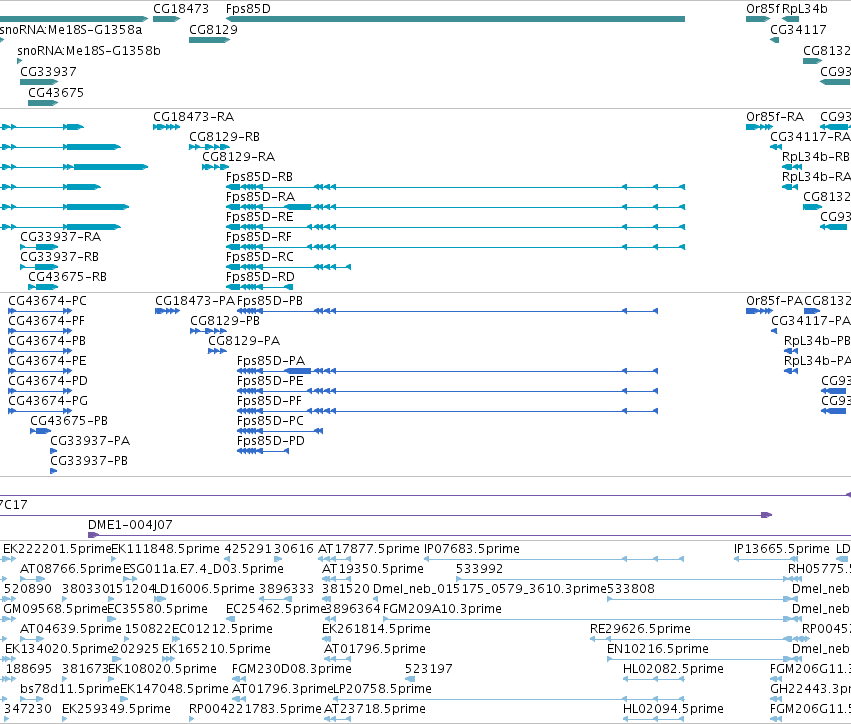Click the DME1-004J07 clone label
851x724 pixels.
[x=130, y=525]
